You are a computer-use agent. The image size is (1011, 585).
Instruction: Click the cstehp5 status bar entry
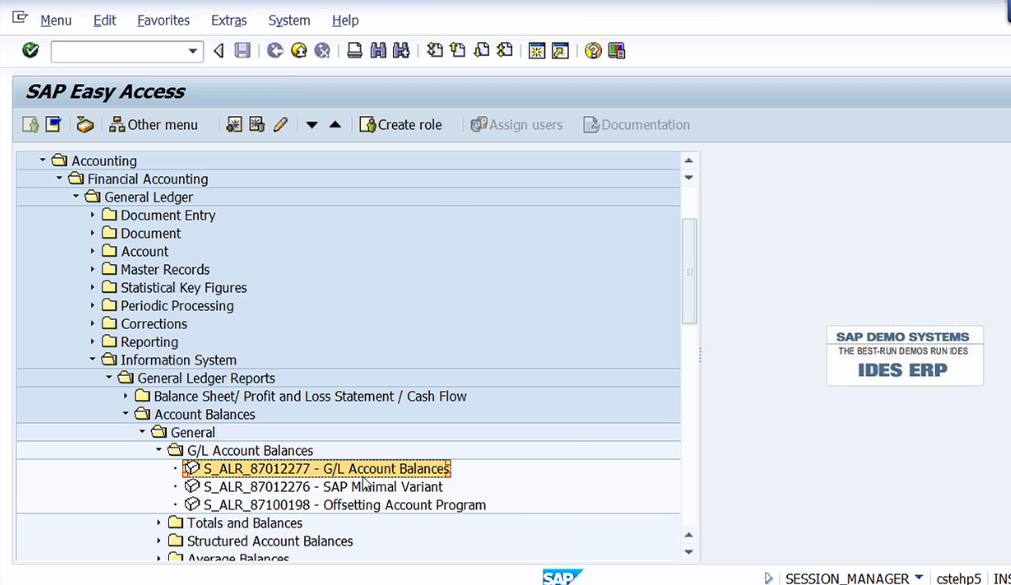click(x=959, y=579)
